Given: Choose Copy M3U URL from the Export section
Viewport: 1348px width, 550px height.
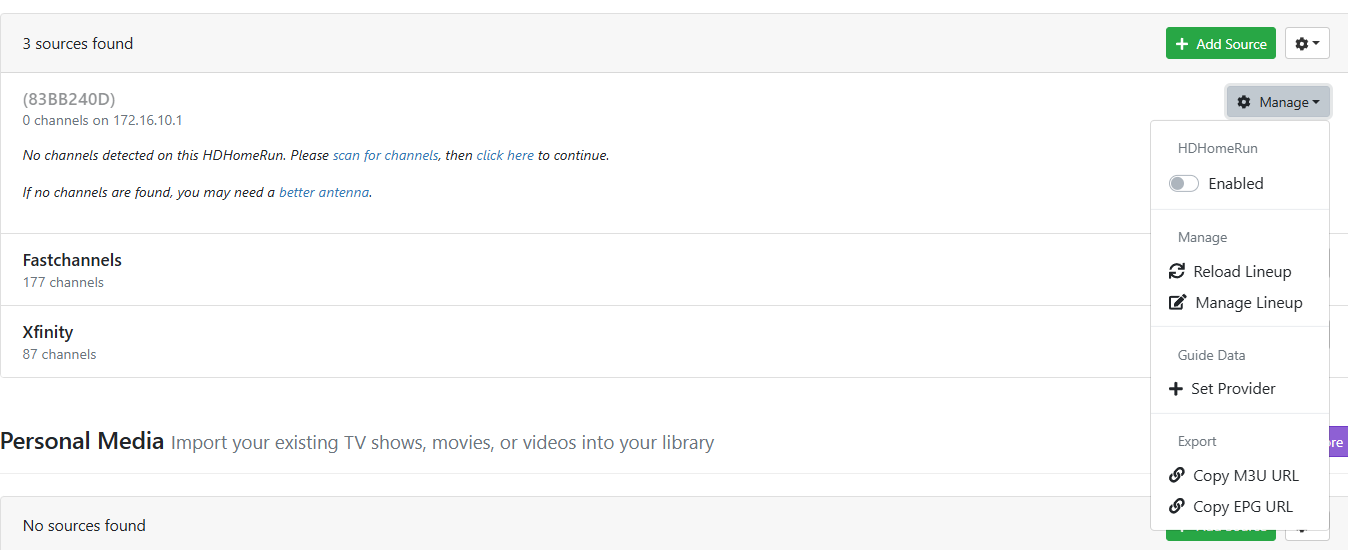Looking at the screenshot, I should 1240,476.
